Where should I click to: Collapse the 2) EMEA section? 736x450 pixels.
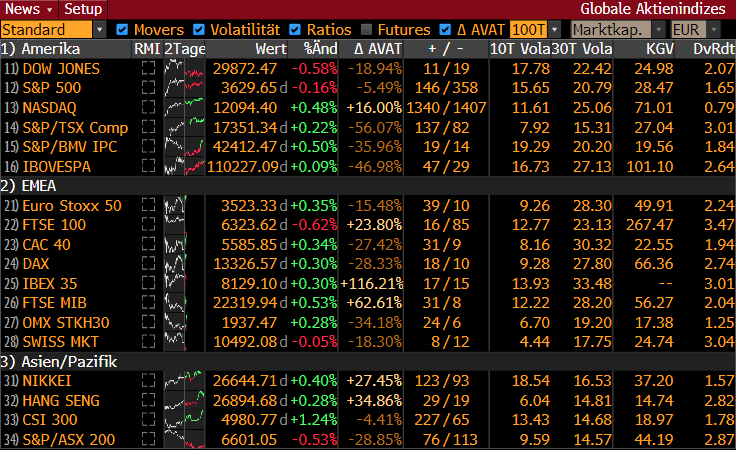pyautogui.click(x=28, y=186)
